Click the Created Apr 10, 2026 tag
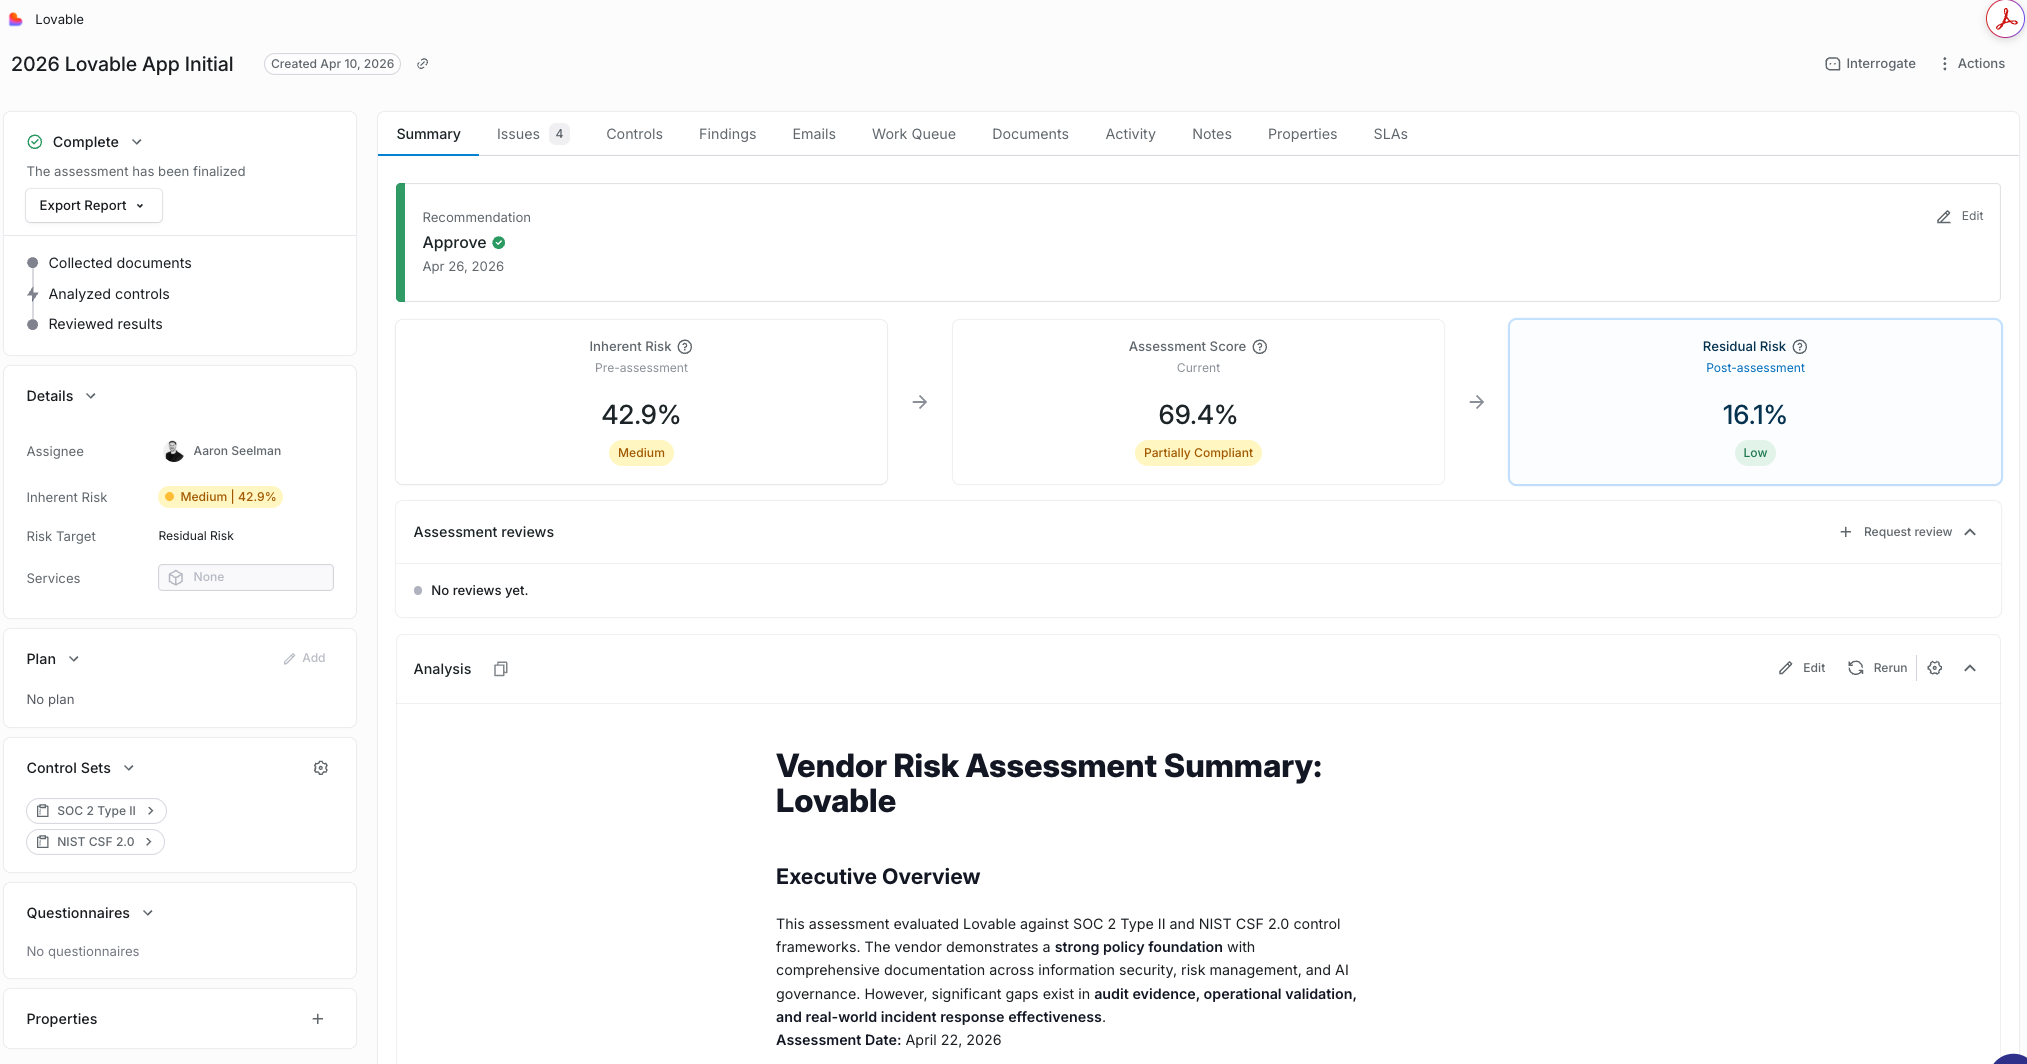The height and width of the screenshot is (1064, 2027). point(332,64)
